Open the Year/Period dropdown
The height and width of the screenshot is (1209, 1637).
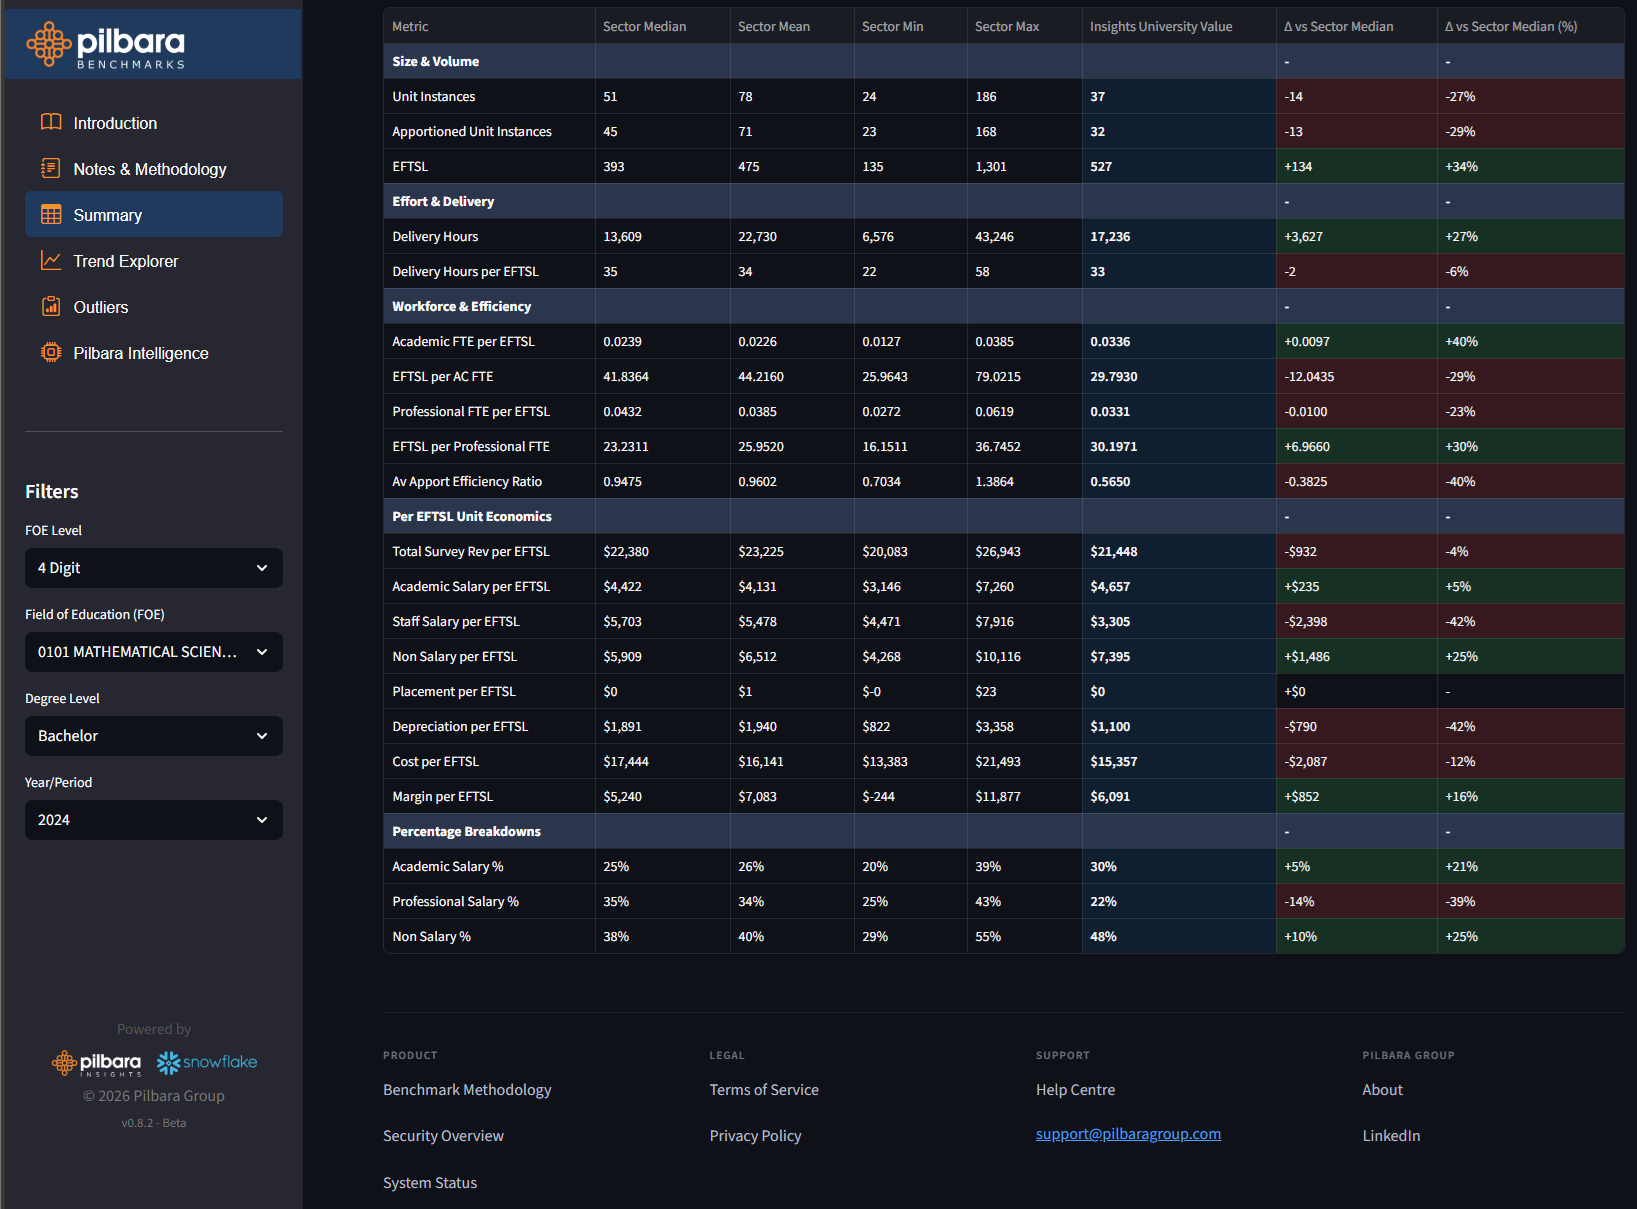tap(153, 820)
